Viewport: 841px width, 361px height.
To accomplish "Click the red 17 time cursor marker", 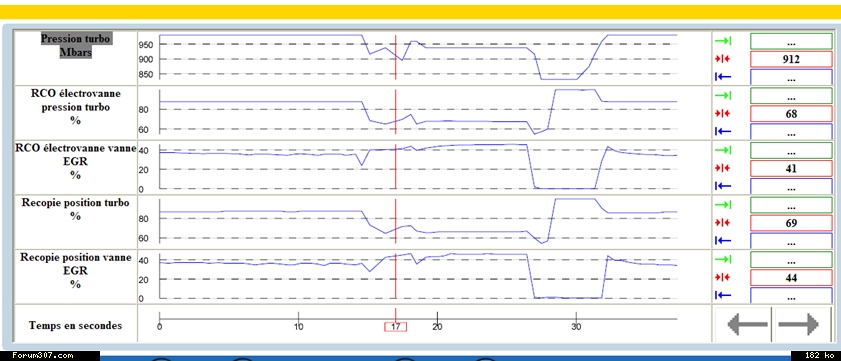I will (x=395, y=327).
